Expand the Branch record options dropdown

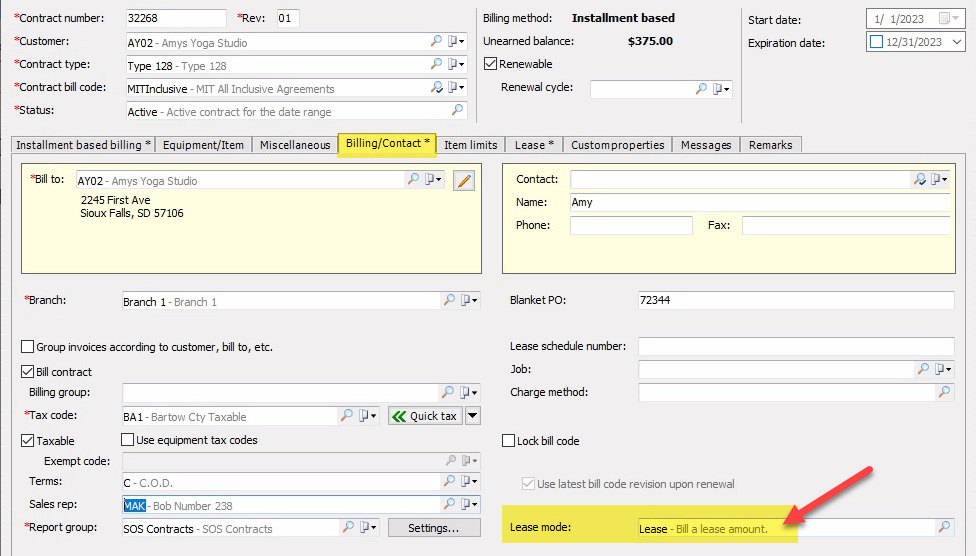(x=469, y=300)
